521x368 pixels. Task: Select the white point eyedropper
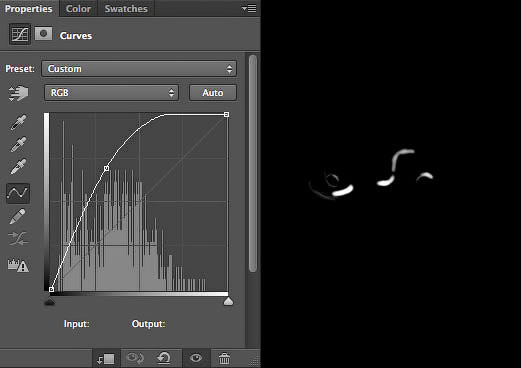[x=18, y=166]
